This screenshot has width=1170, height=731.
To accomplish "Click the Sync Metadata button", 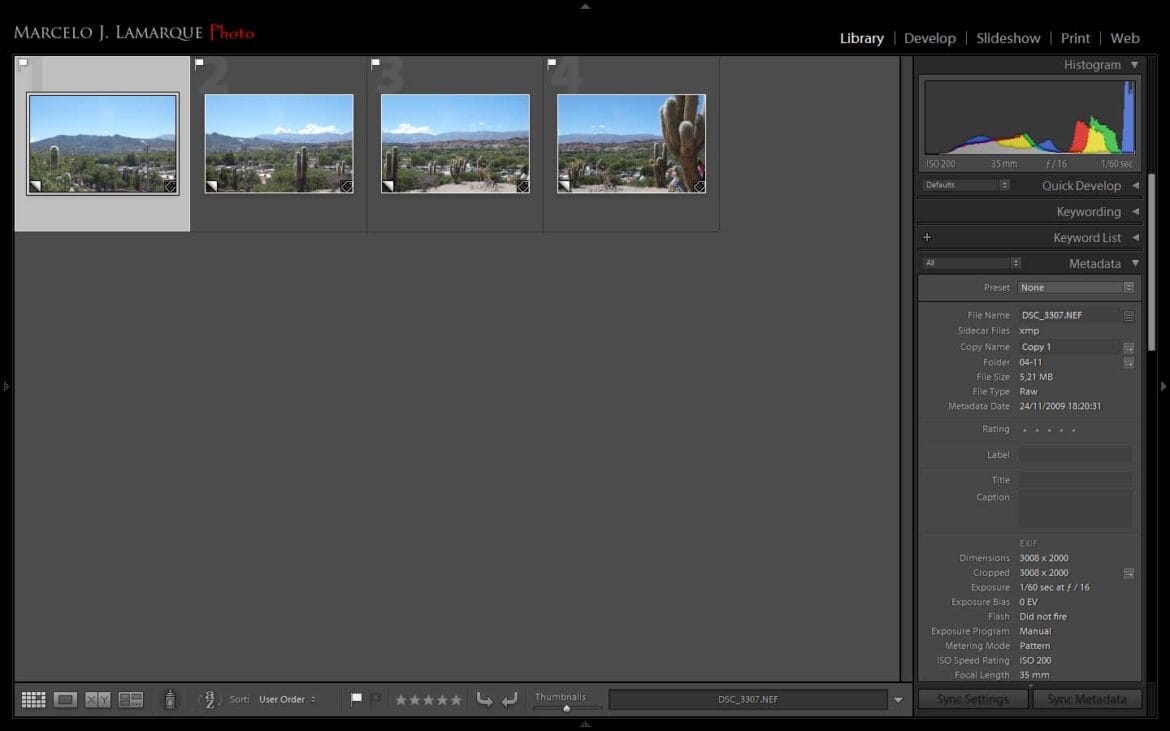I will coord(1087,698).
